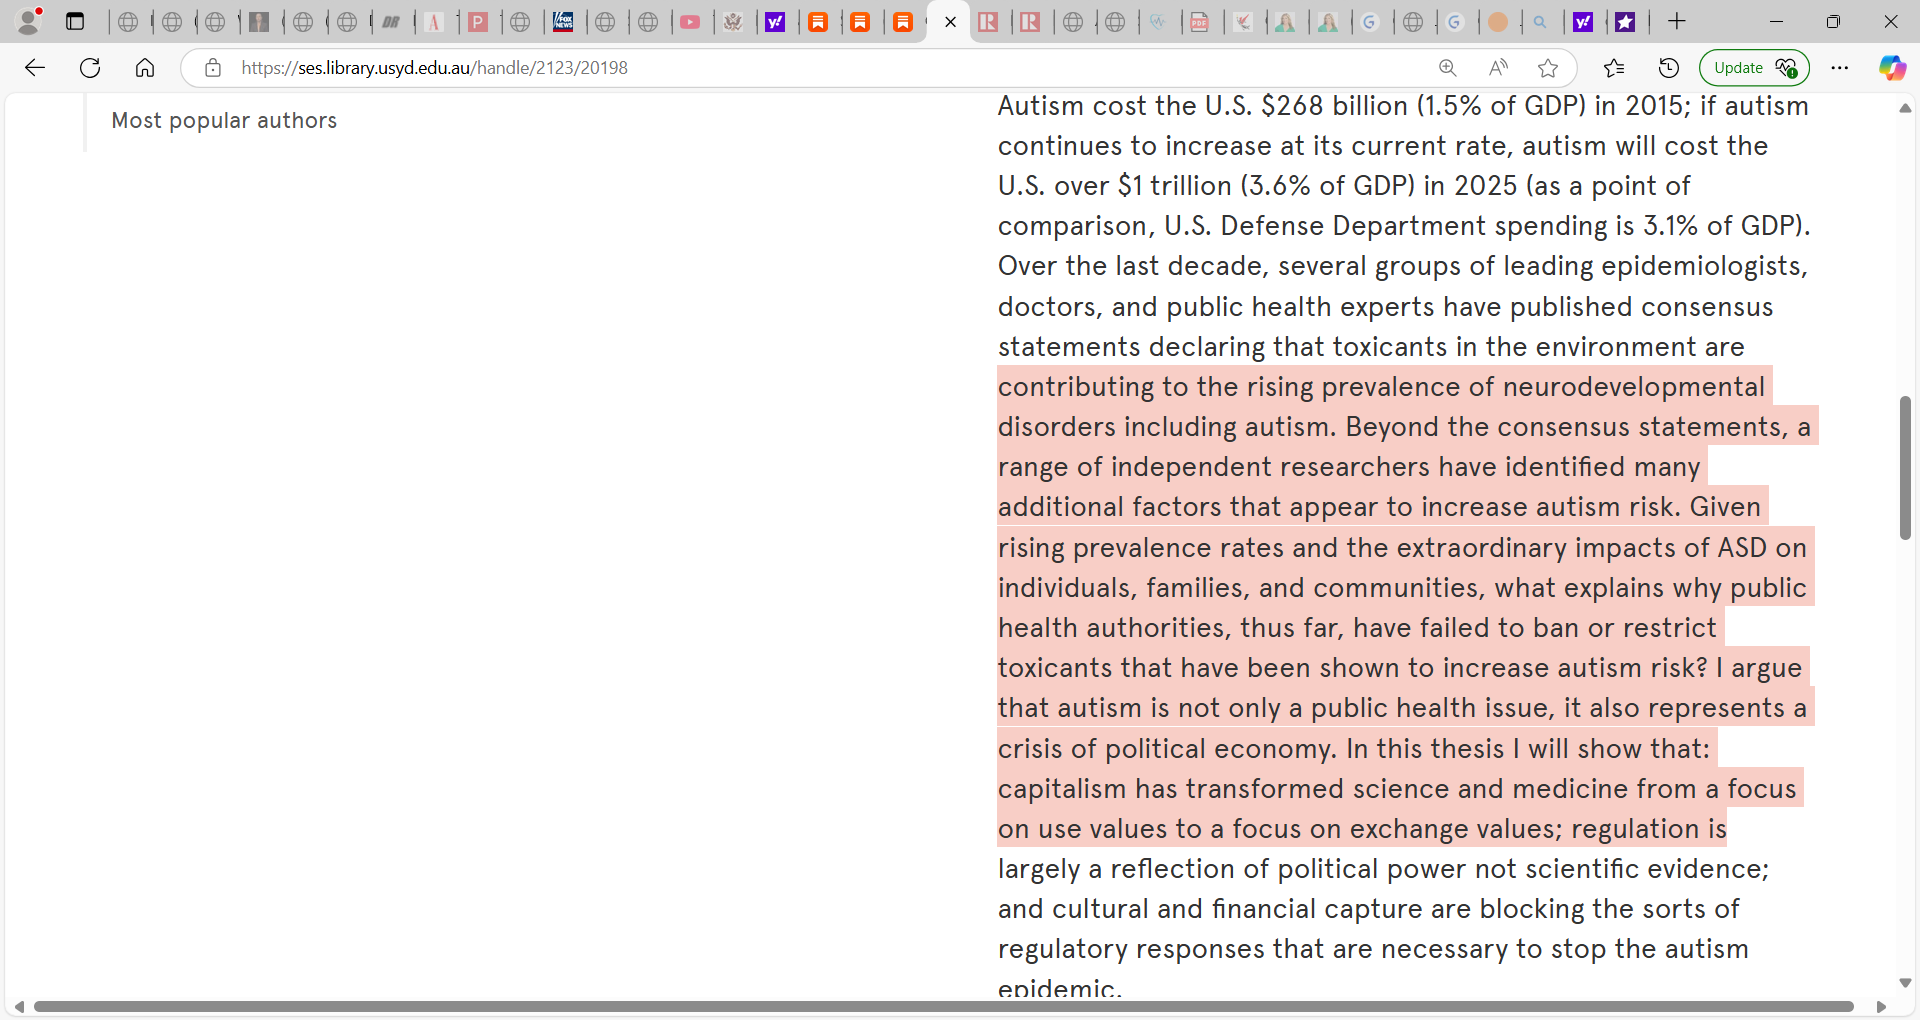Switch to the second Yahoo tab
Screen dimensions: 1920x1020
tap(1583, 22)
